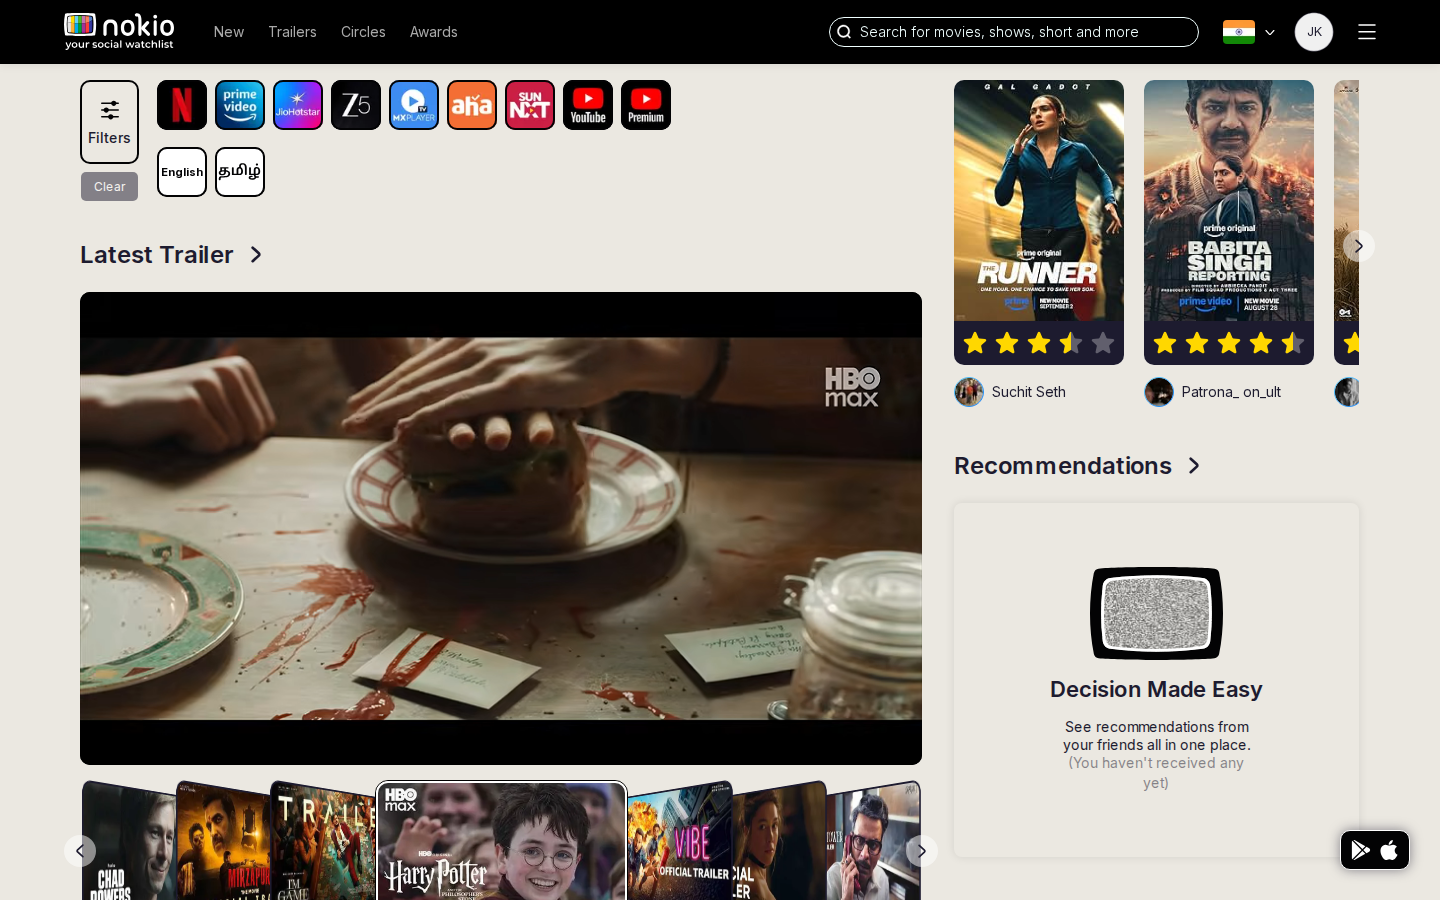Toggle the Tamil language filter
Viewport: 1440px width, 900px height.
coord(240,172)
